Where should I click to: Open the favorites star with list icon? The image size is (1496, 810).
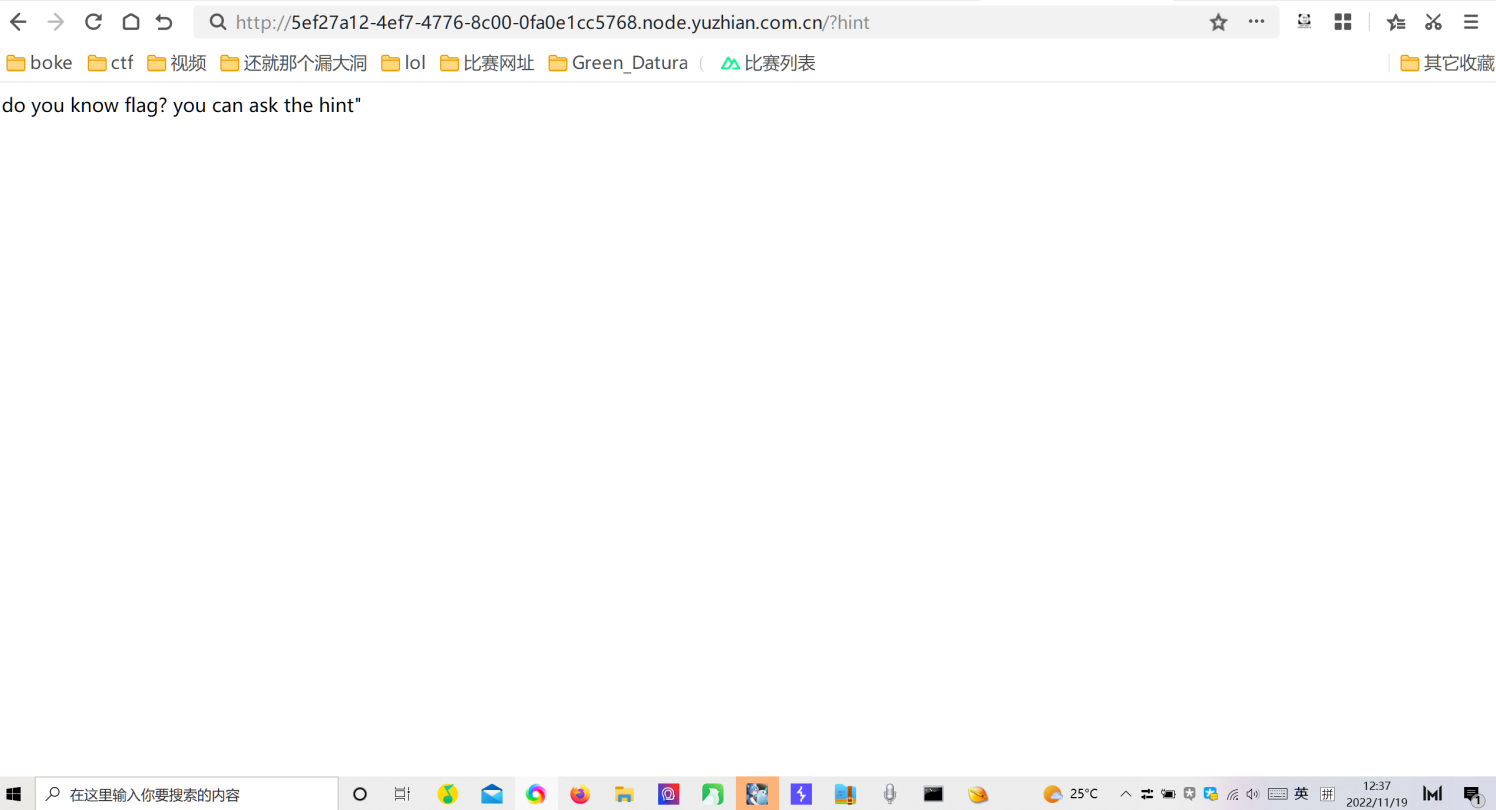pyautogui.click(x=1395, y=21)
